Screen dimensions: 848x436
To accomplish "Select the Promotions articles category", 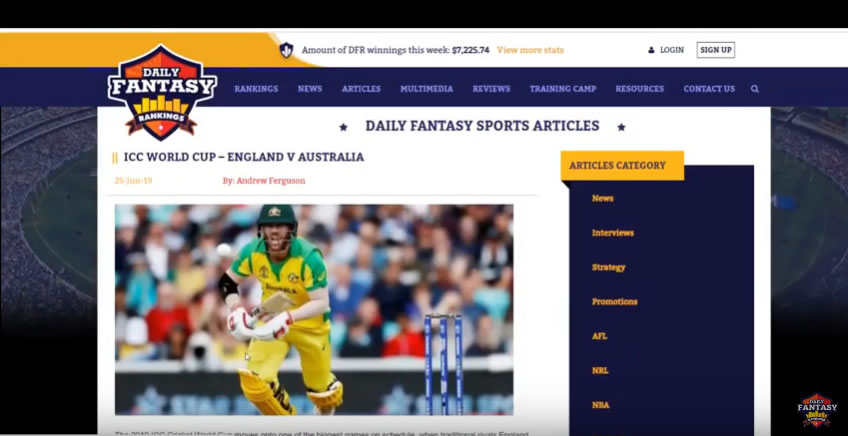I will click(x=614, y=302).
